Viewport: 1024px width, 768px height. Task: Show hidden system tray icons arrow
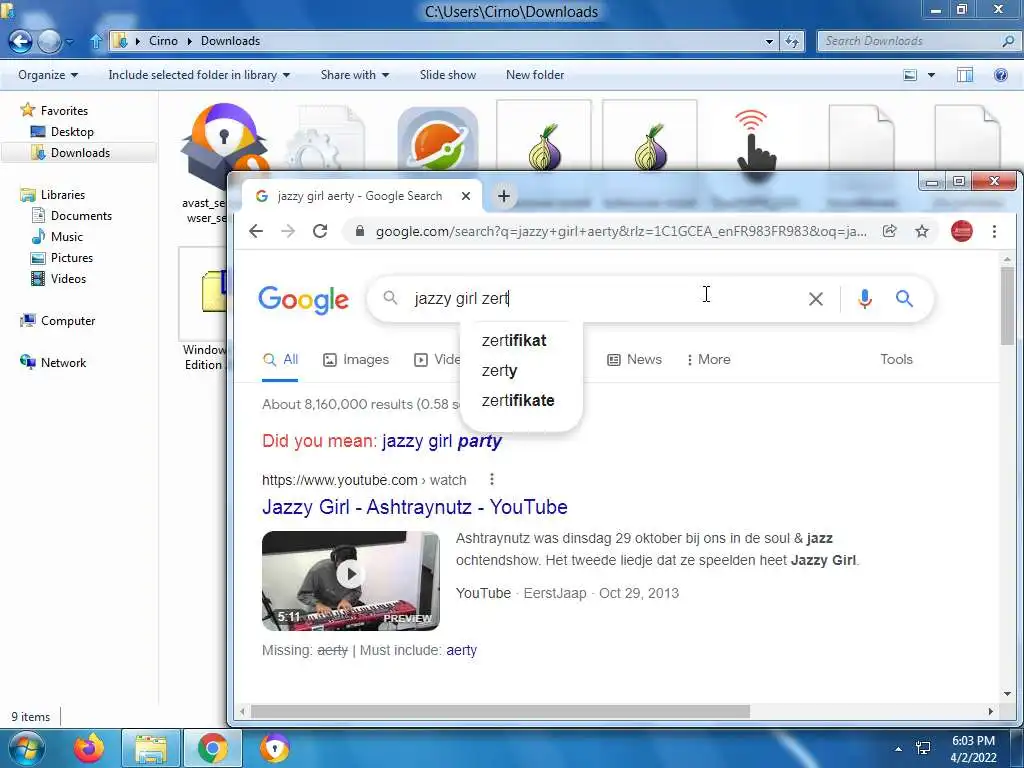[898, 749]
